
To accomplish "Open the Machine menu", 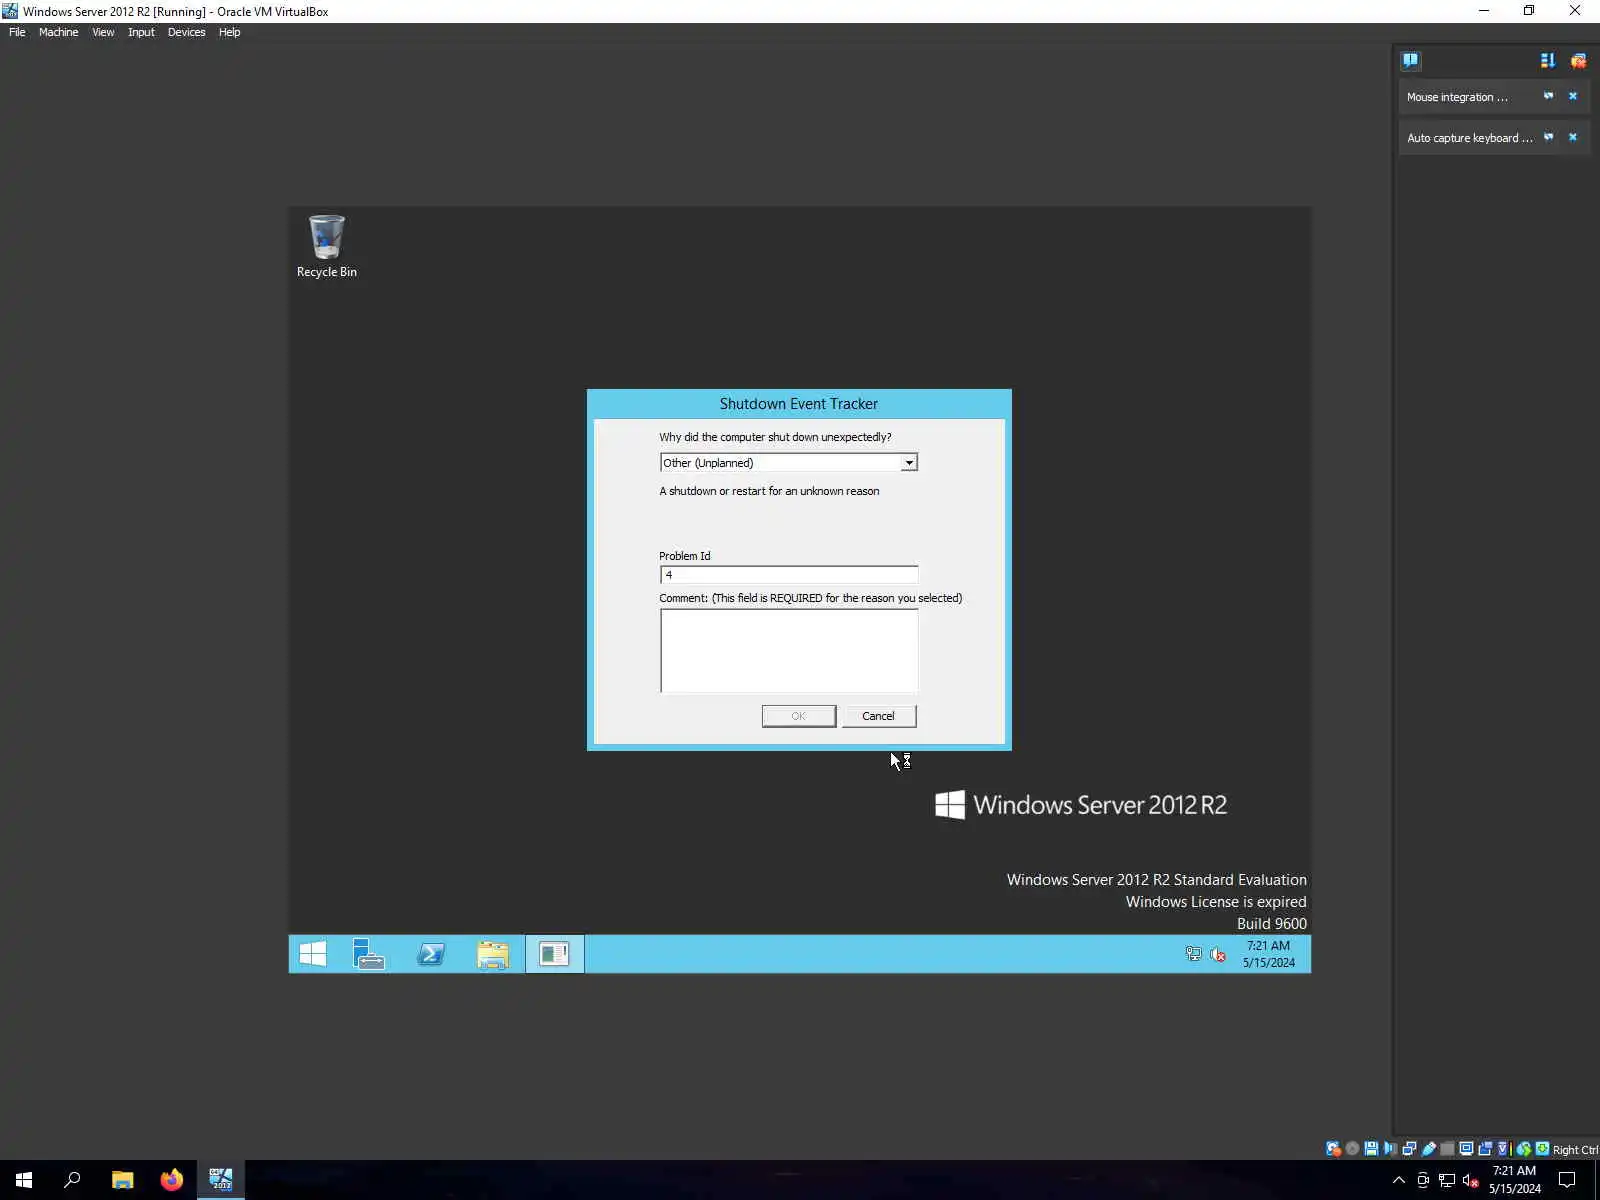I will [58, 32].
